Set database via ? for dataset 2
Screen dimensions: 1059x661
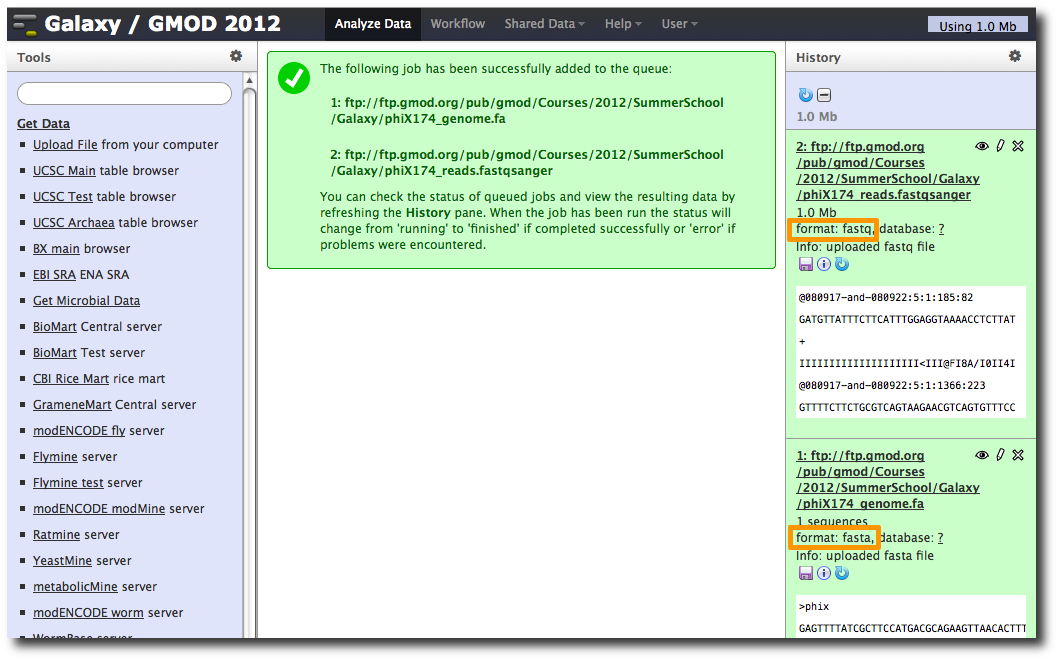click(941, 229)
